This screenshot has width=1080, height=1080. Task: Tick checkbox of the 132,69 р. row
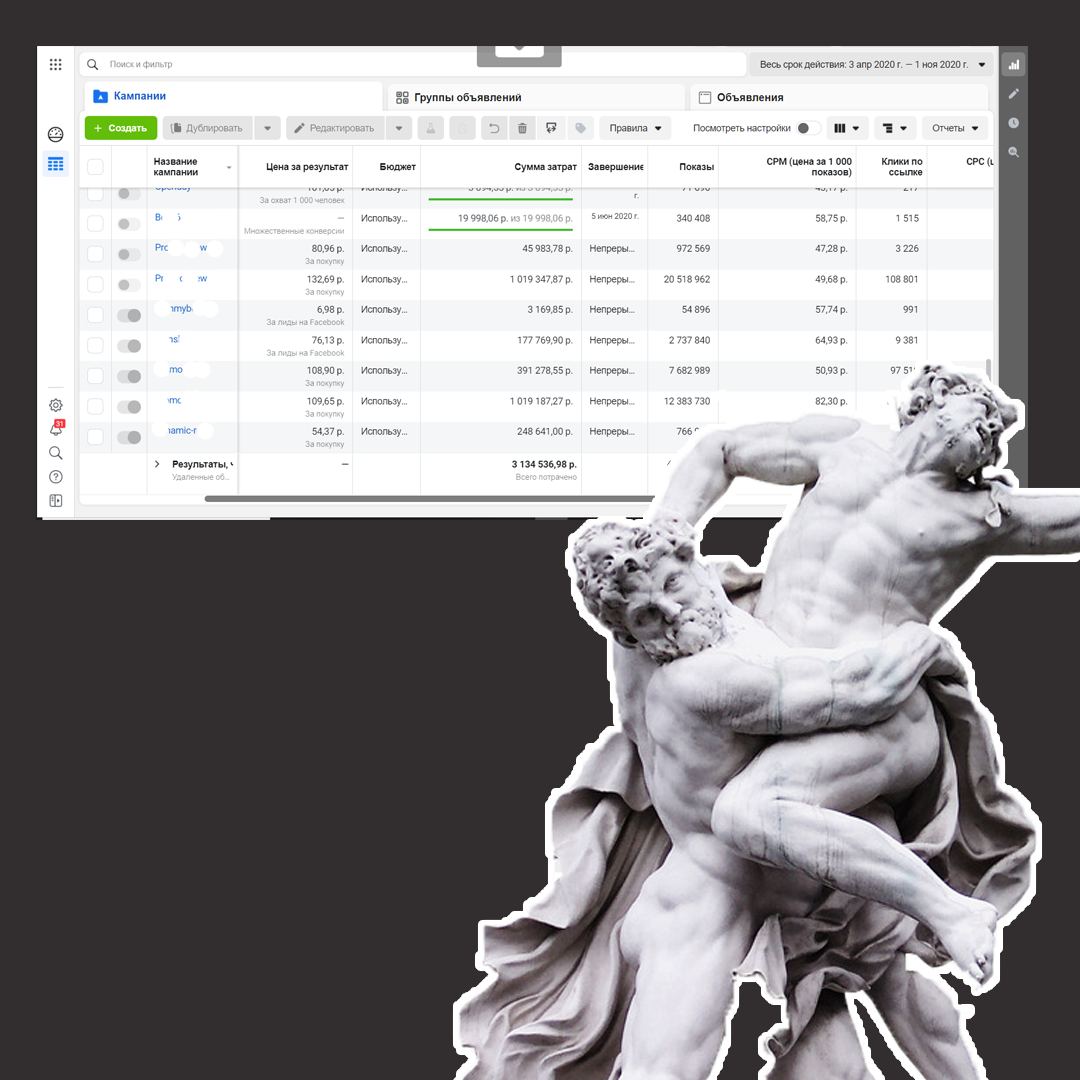tap(95, 284)
